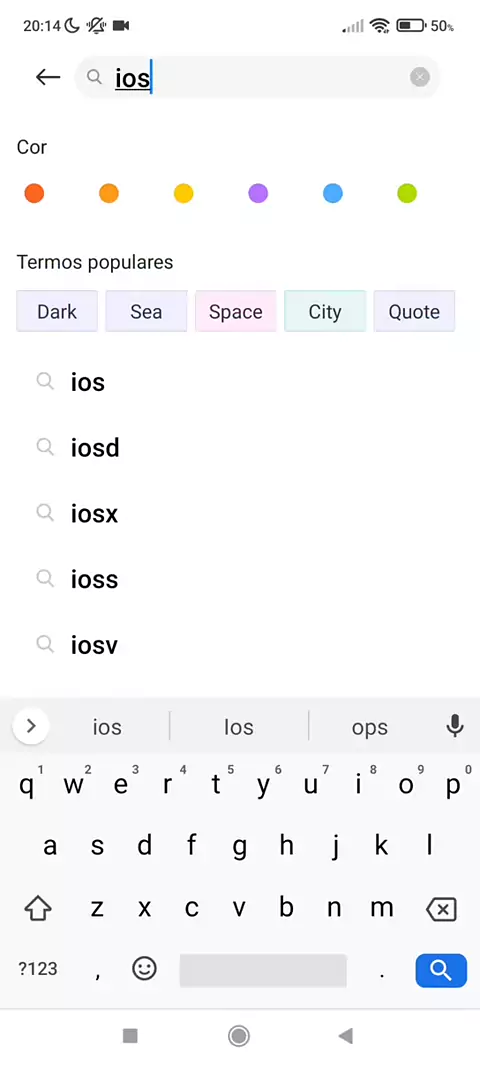The image size is (480, 1066).
Task: Select the iosx search suggestion
Action: pos(240,514)
